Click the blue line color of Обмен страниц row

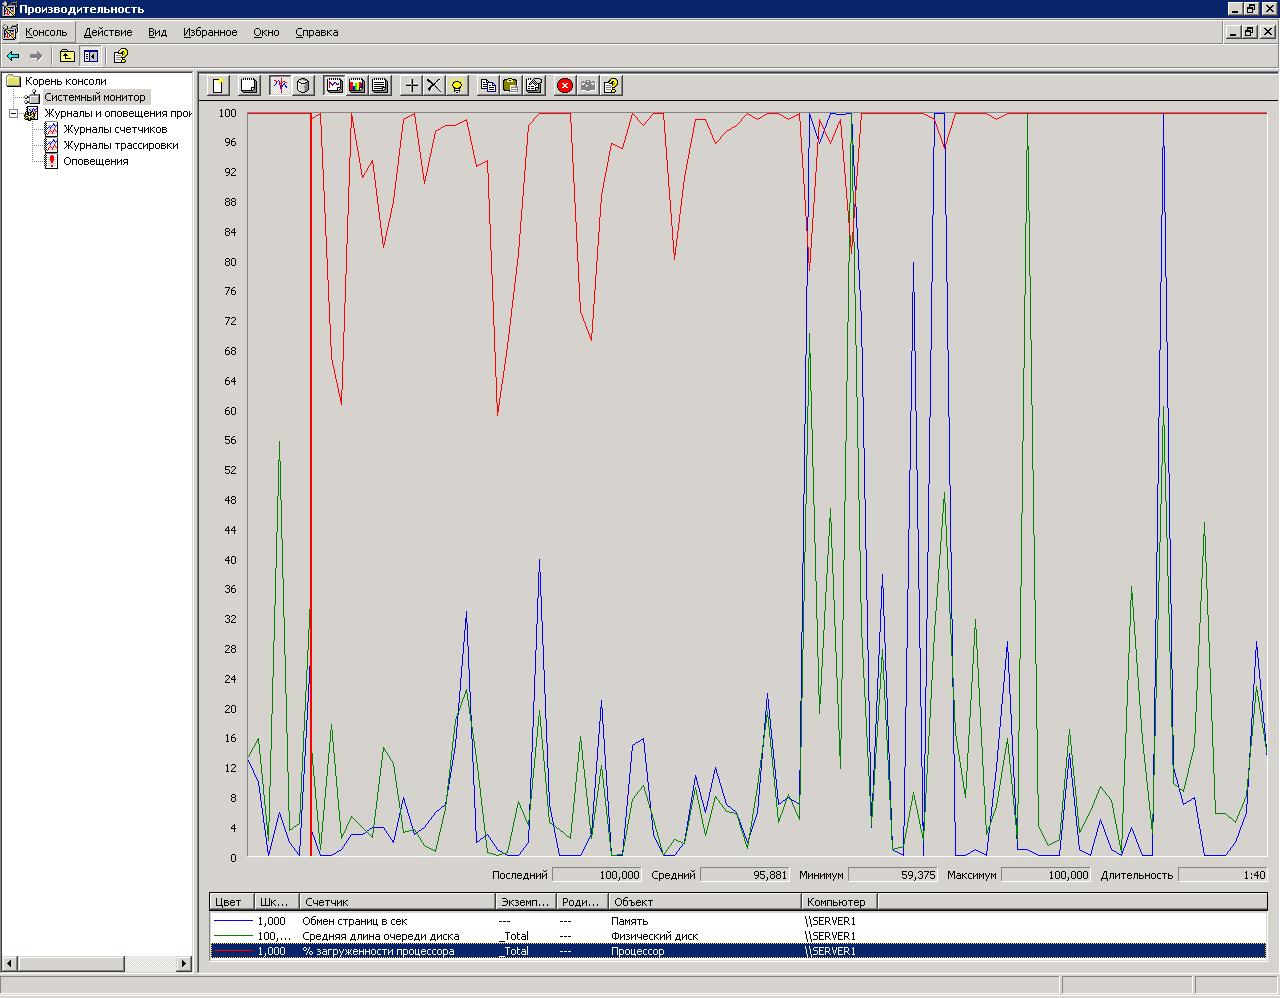pos(233,921)
